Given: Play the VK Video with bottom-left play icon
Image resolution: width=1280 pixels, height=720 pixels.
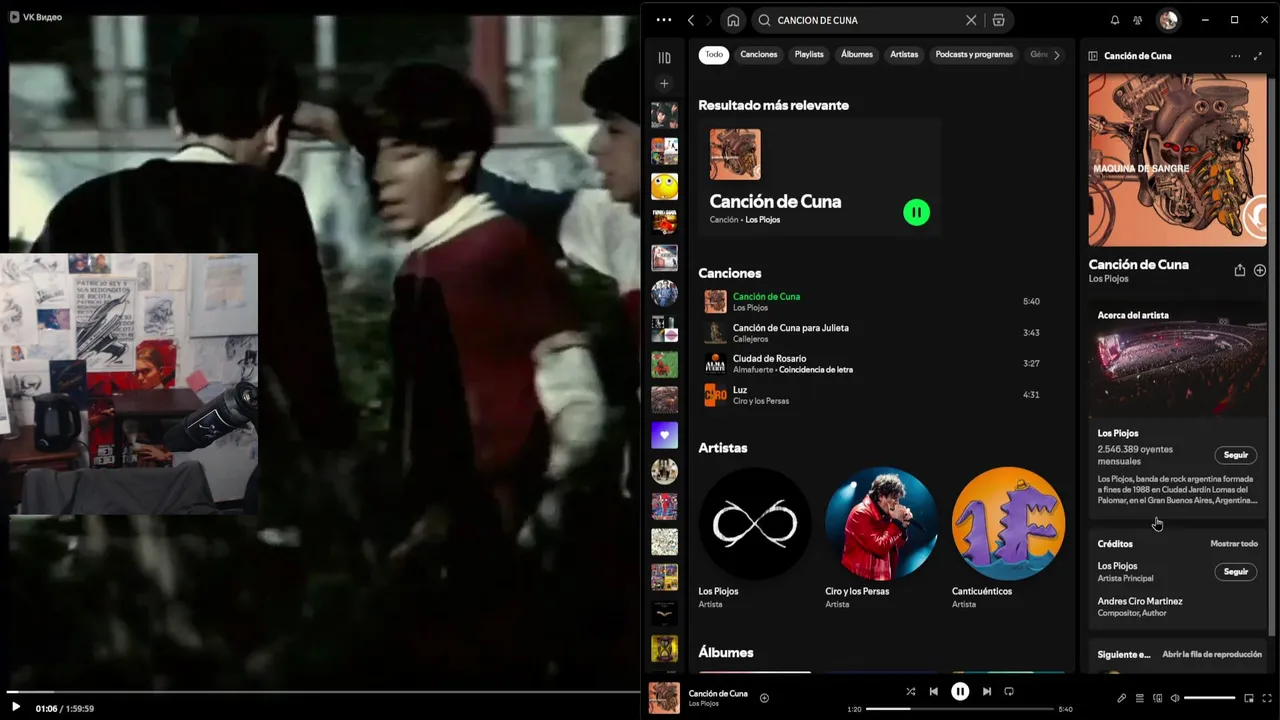Looking at the screenshot, I should [x=15, y=707].
